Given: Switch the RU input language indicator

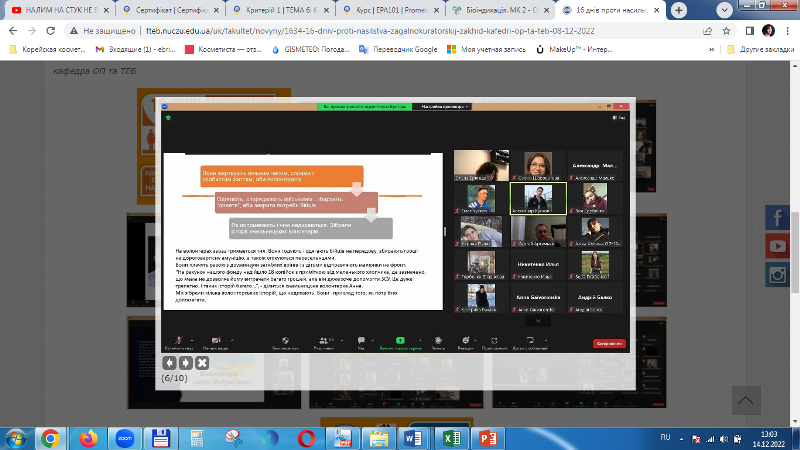Looking at the screenshot, I should [x=665, y=438].
